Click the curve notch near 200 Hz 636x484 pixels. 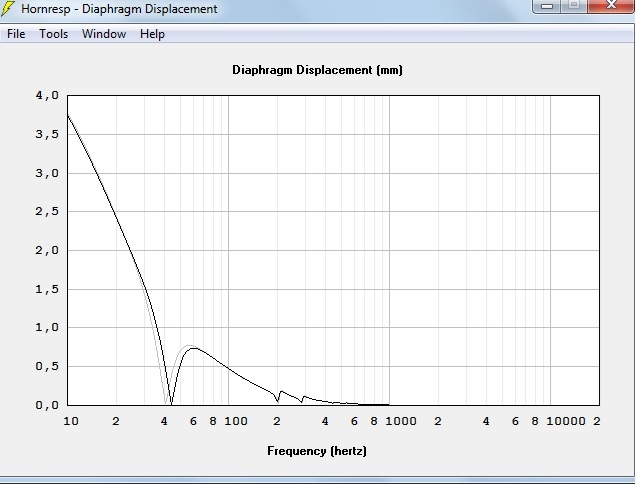pos(278,401)
